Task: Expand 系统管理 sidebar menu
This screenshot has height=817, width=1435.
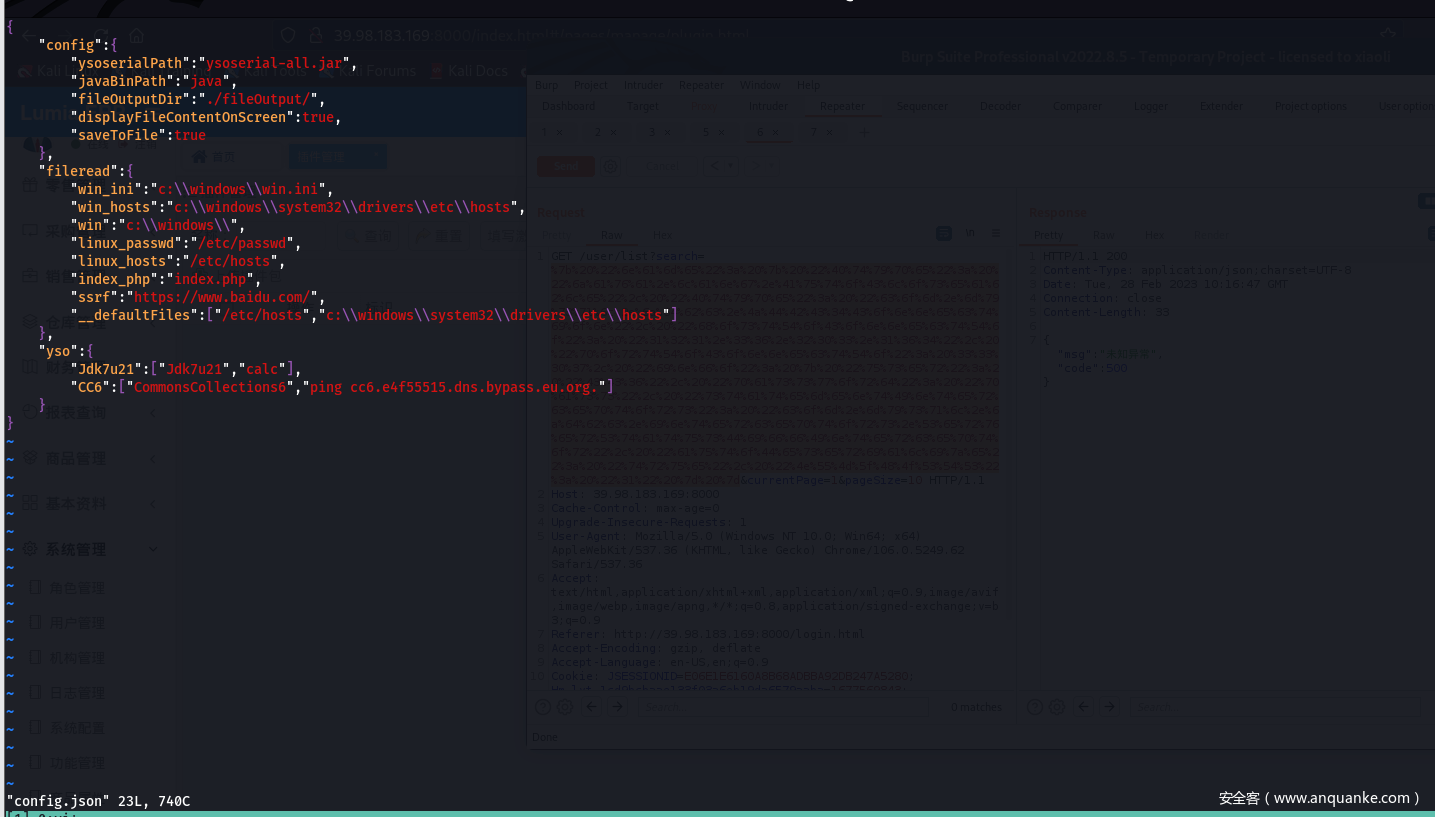Action: click(90, 549)
